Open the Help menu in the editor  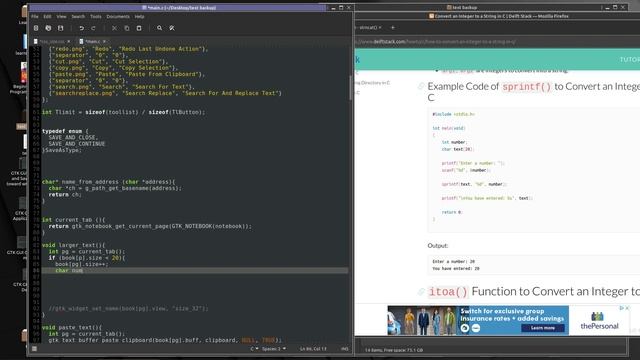pyautogui.click(x=140, y=17)
